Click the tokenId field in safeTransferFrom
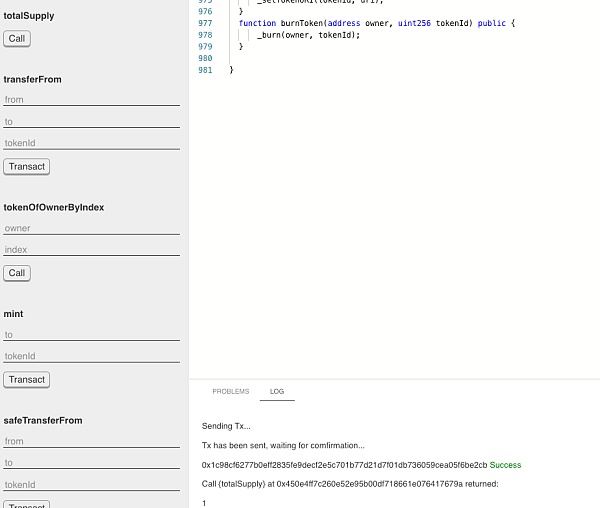This screenshot has height=508, width=600. [x=91, y=484]
